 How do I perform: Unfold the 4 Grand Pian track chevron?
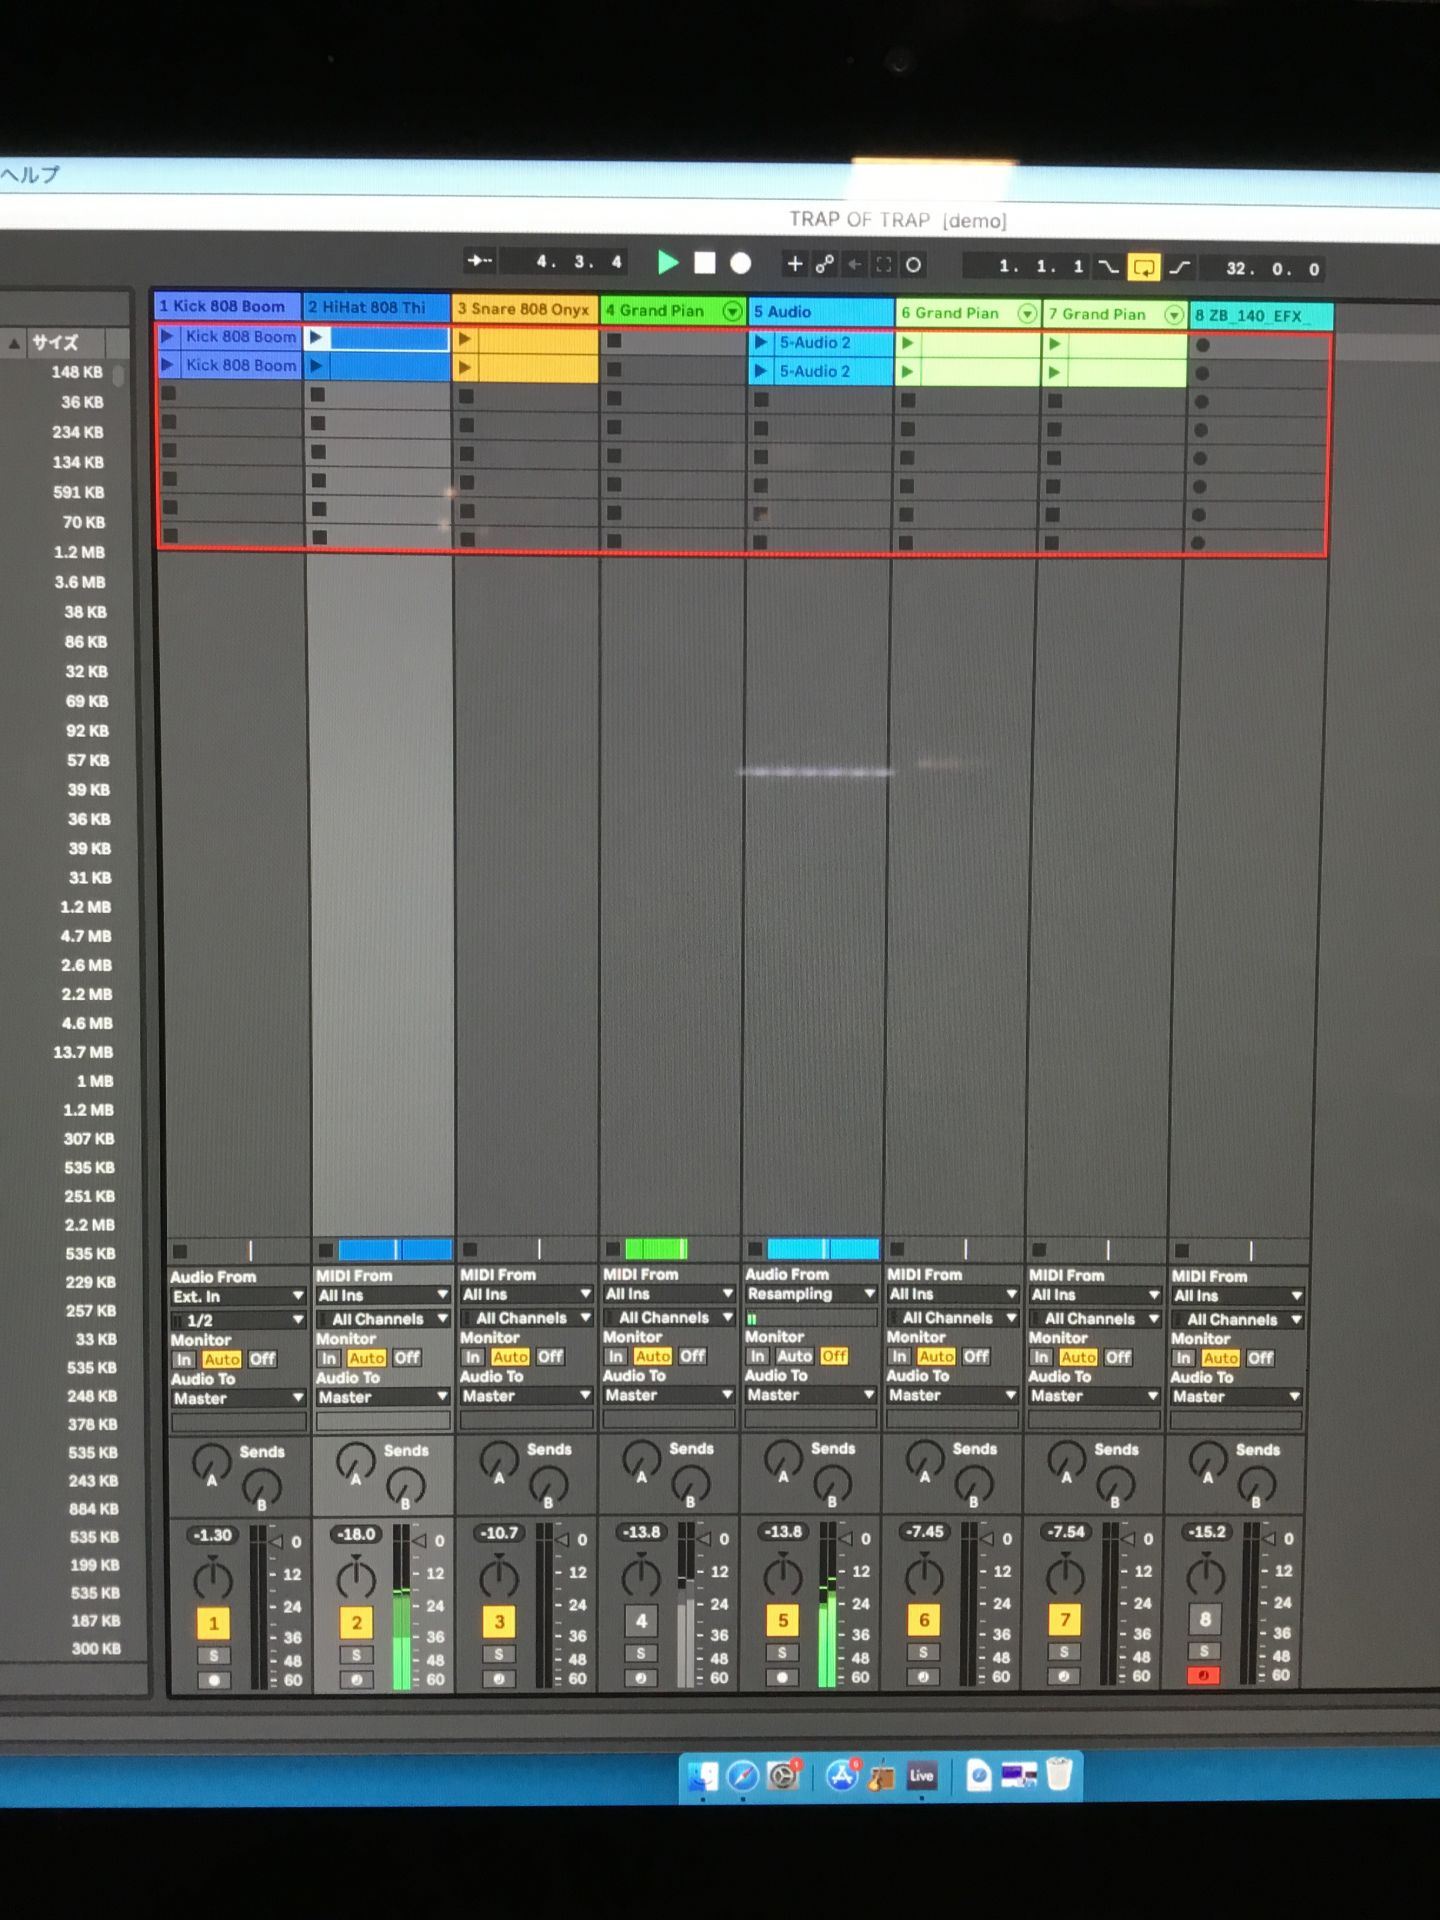tap(732, 311)
